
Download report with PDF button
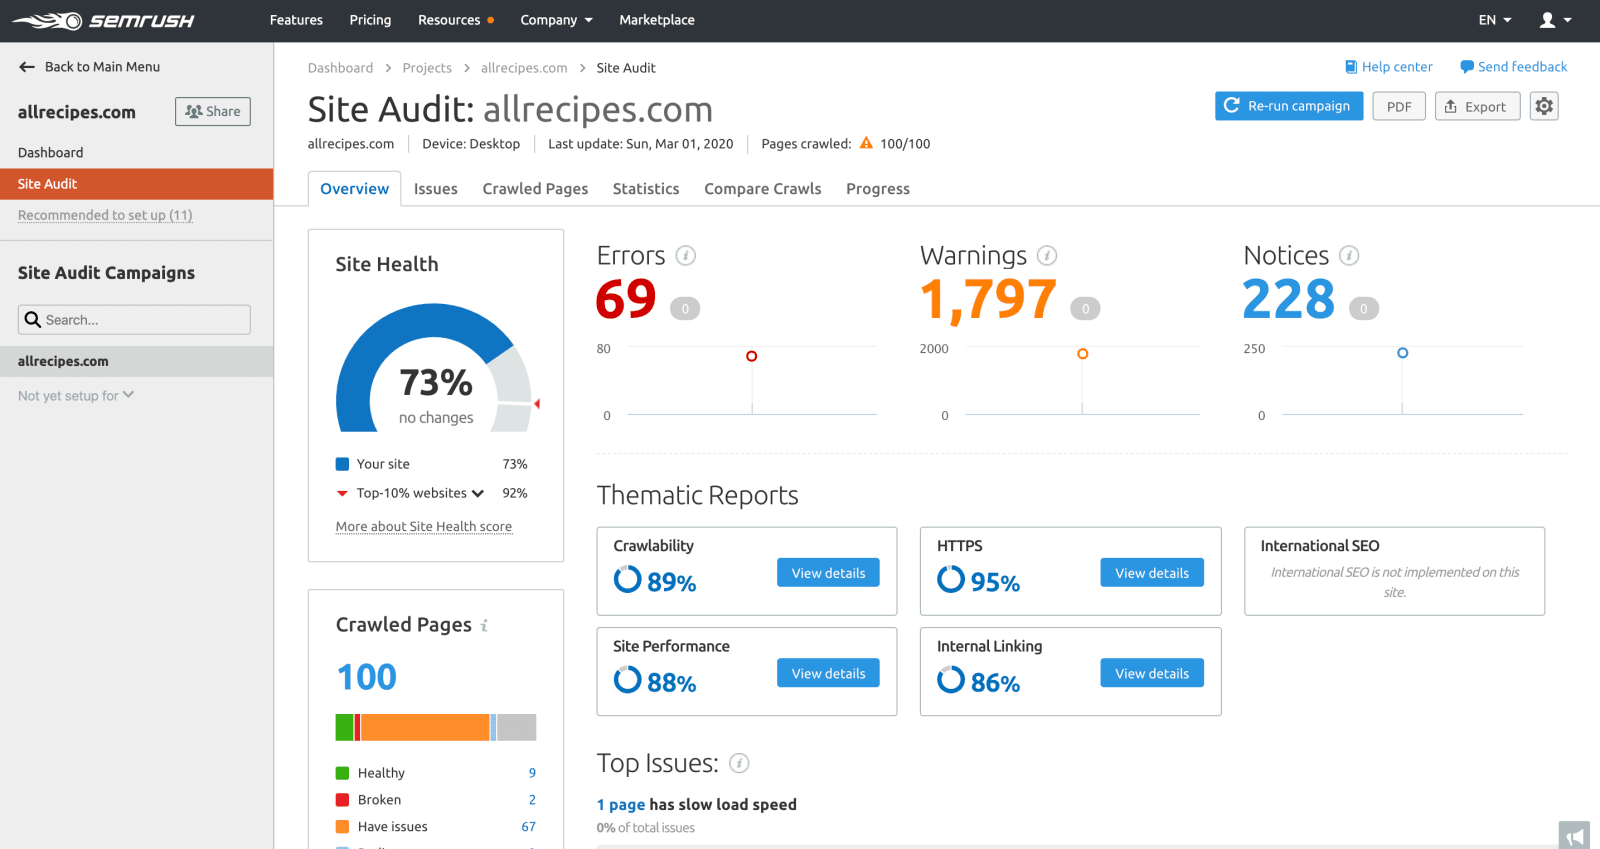[1399, 106]
